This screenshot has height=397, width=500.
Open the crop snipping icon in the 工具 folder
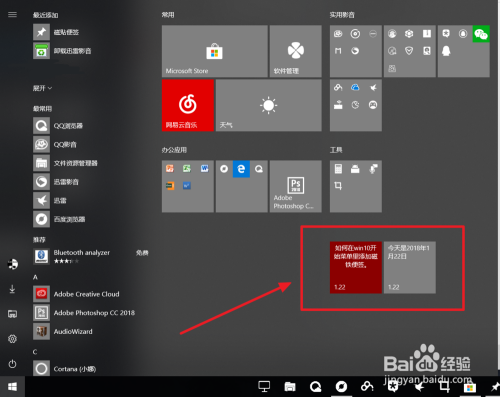[338, 186]
